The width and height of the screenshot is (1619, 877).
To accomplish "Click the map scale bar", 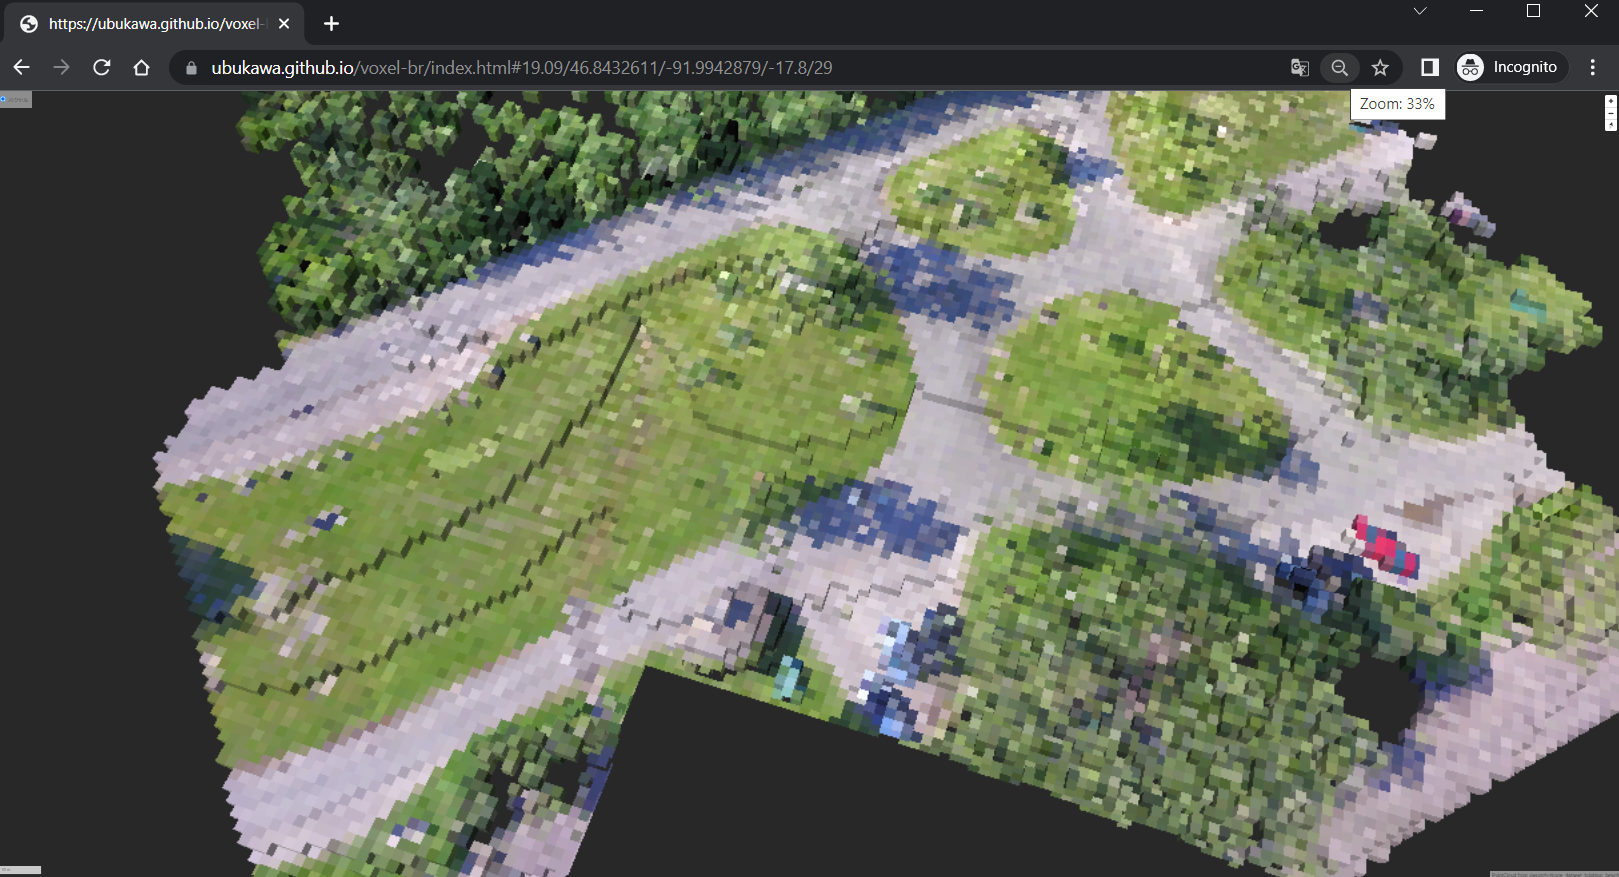I will (20, 870).
